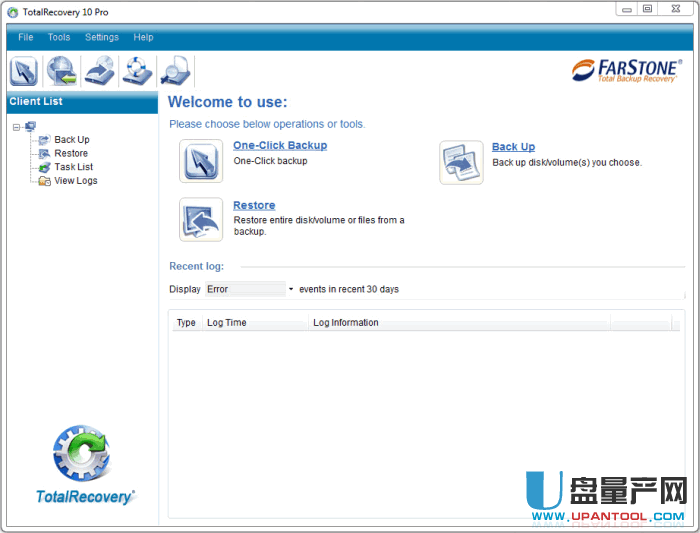Open the Settings menu
Screen dimensions: 700x533
coord(102,37)
